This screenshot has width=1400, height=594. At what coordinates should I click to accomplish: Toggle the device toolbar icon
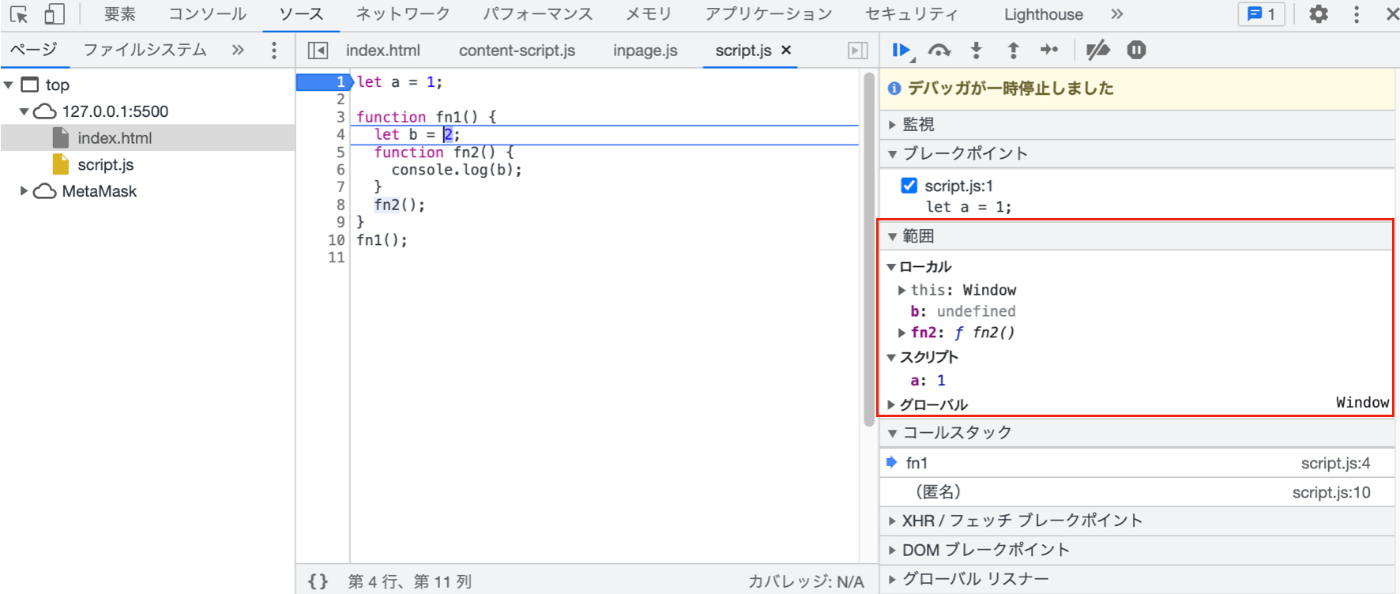[x=54, y=14]
